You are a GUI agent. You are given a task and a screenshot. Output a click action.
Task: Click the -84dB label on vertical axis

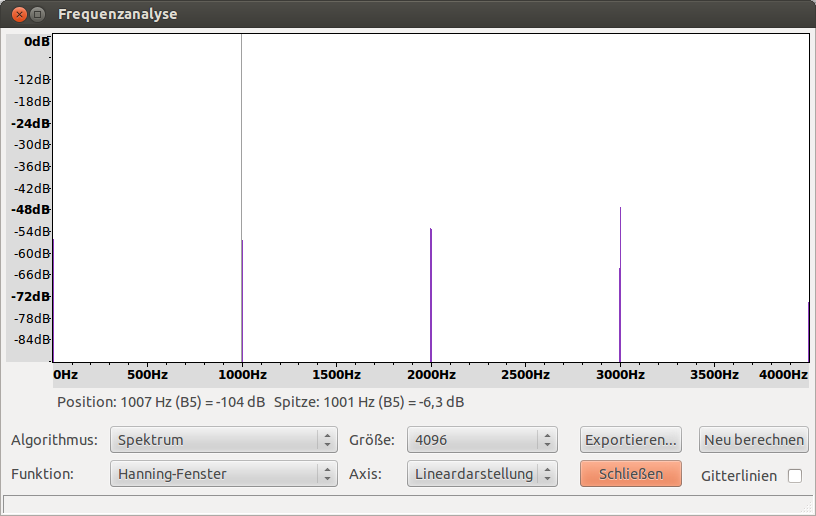[32, 340]
